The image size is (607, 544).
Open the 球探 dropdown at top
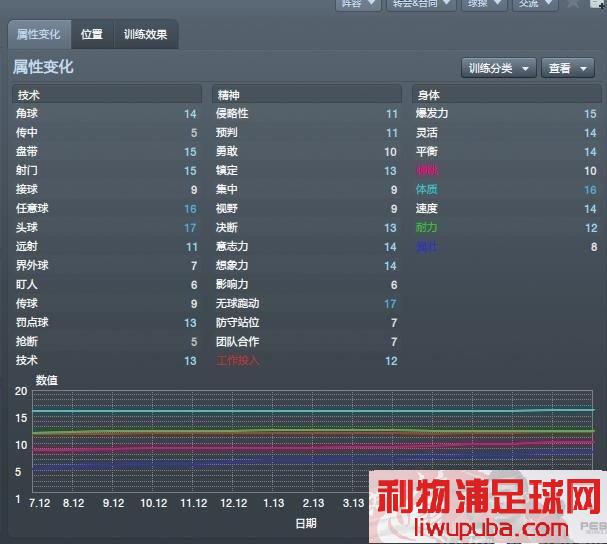[484, 4]
